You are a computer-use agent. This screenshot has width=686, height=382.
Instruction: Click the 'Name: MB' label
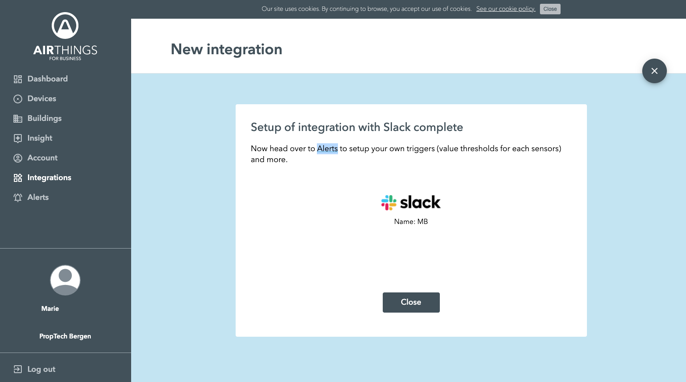coord(411,221)
